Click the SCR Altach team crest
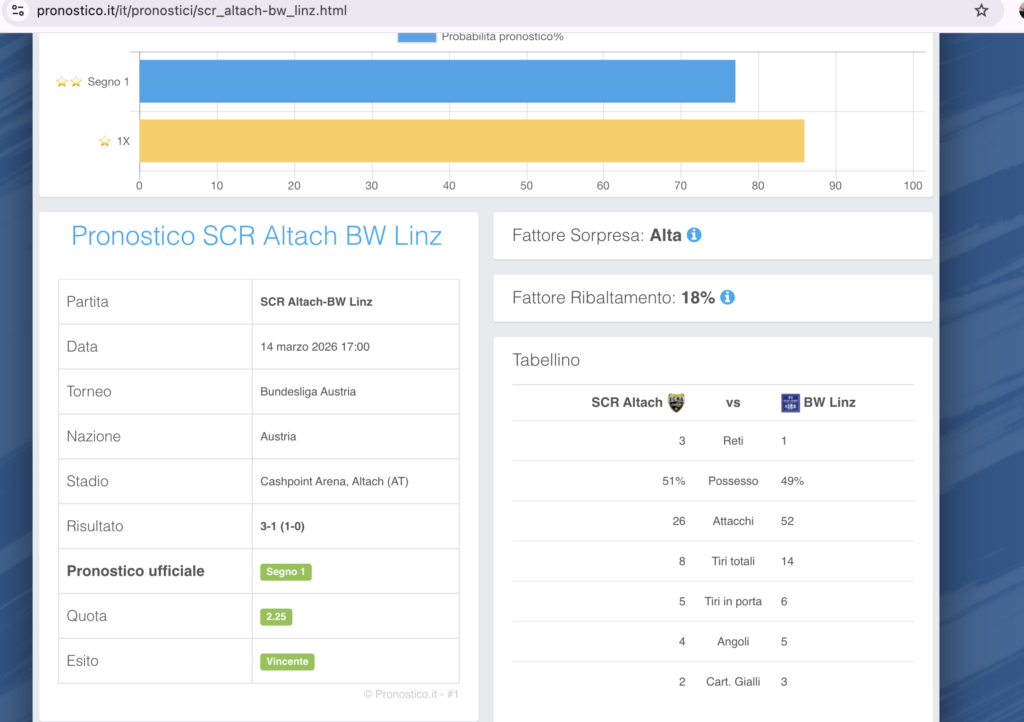 pyautogui.click(x=676, y=402)
